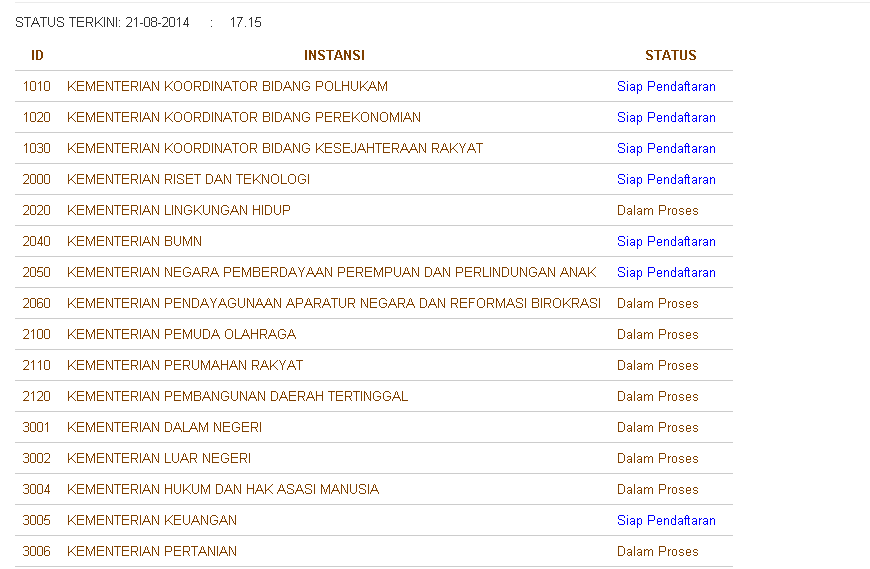Select KEMENTERIAN PEMBANGUNAN DAERAH TERTINGGAL name
Screen dimensions: 870x569
[237, 397]
